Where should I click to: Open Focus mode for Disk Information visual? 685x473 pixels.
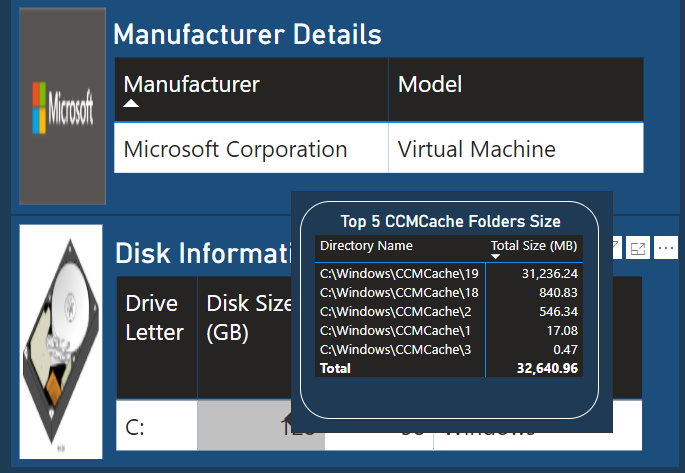point(638,249)
